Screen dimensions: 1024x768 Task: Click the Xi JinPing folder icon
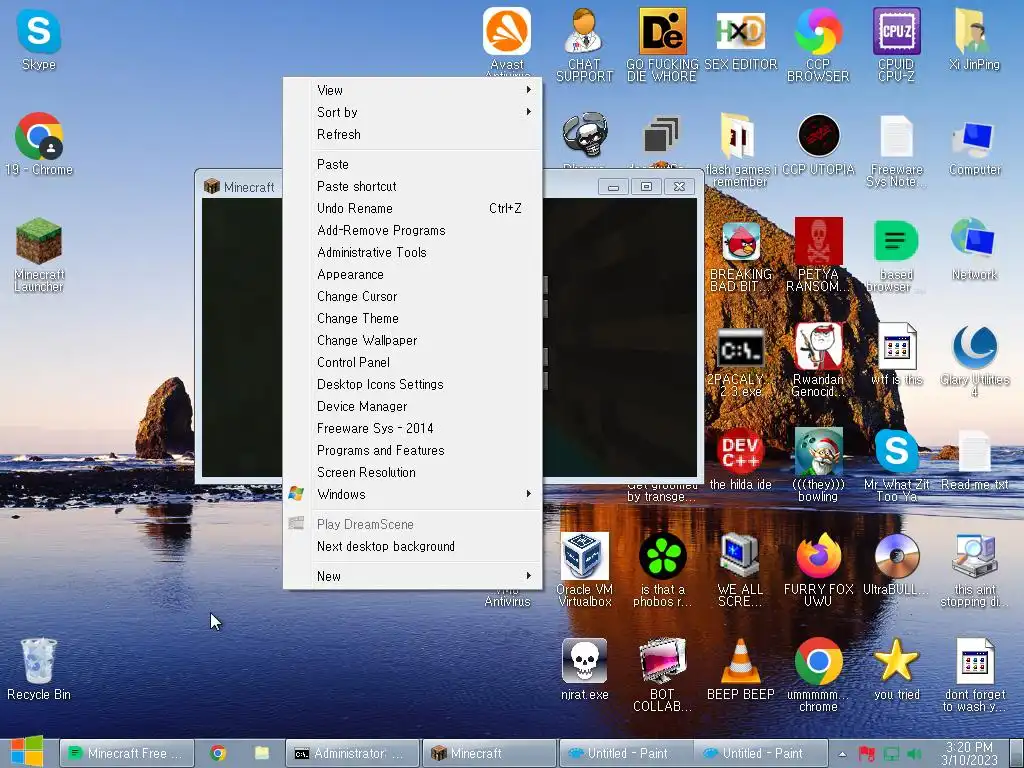(x=974, y=38)
